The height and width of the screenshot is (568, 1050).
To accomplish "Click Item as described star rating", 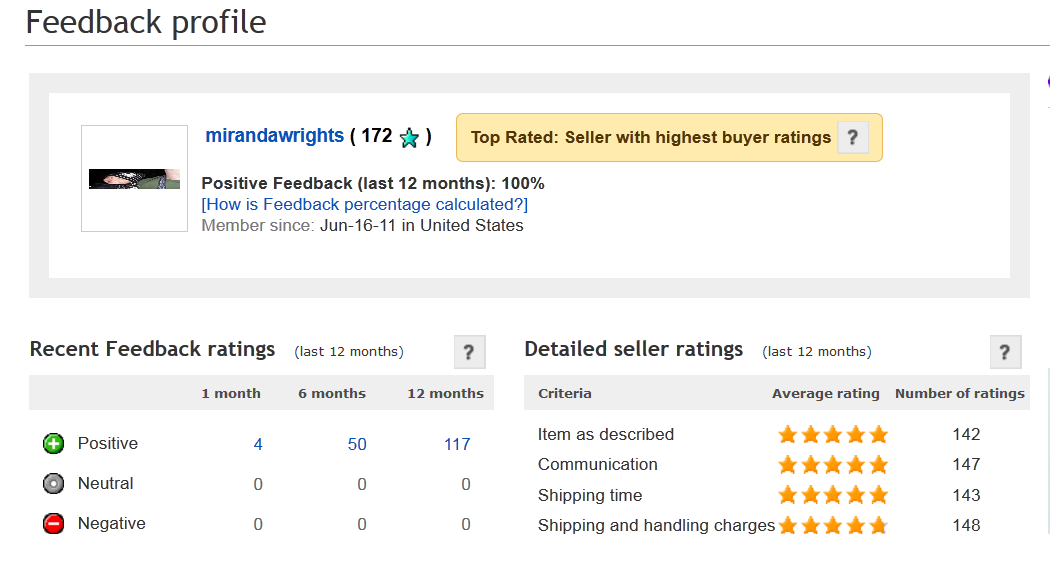I will [833, 435].
